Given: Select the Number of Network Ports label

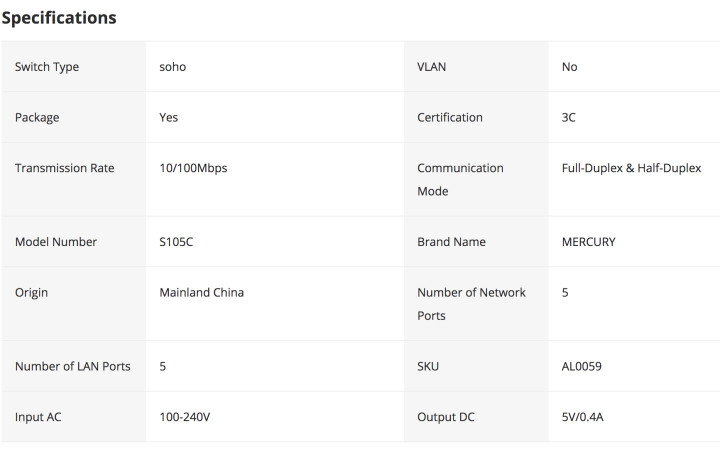Looking at the screenshot, I should (x=471, y=304).
